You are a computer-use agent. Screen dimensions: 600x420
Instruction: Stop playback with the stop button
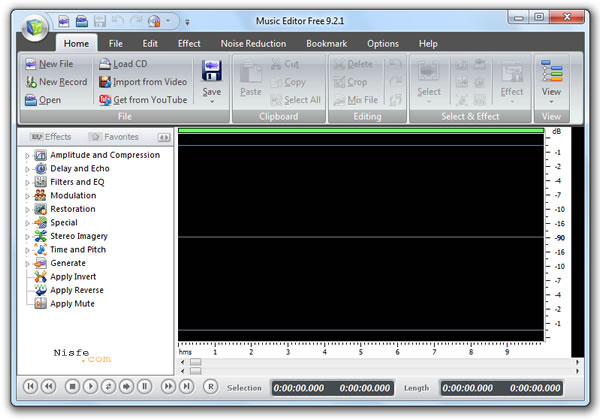72,387
